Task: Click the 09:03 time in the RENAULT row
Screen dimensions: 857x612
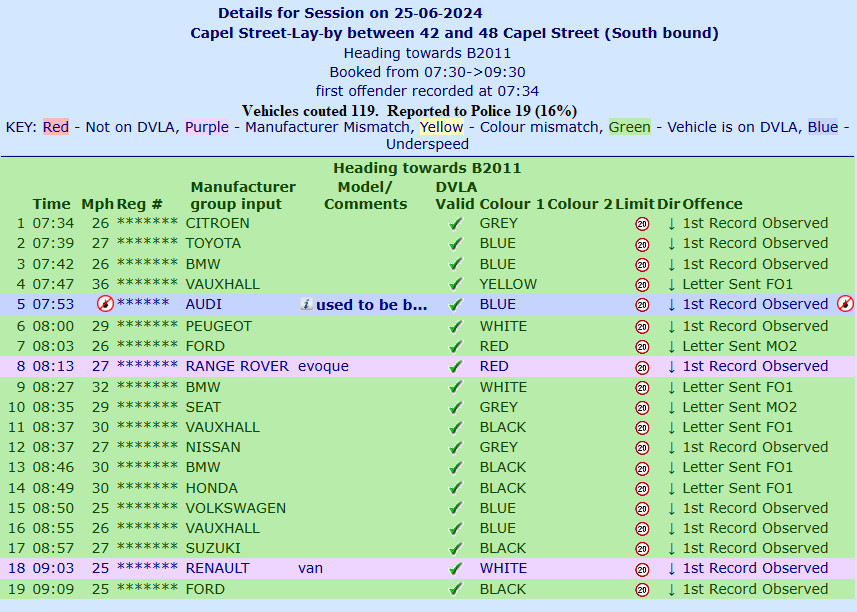Action: click(53, 568)
